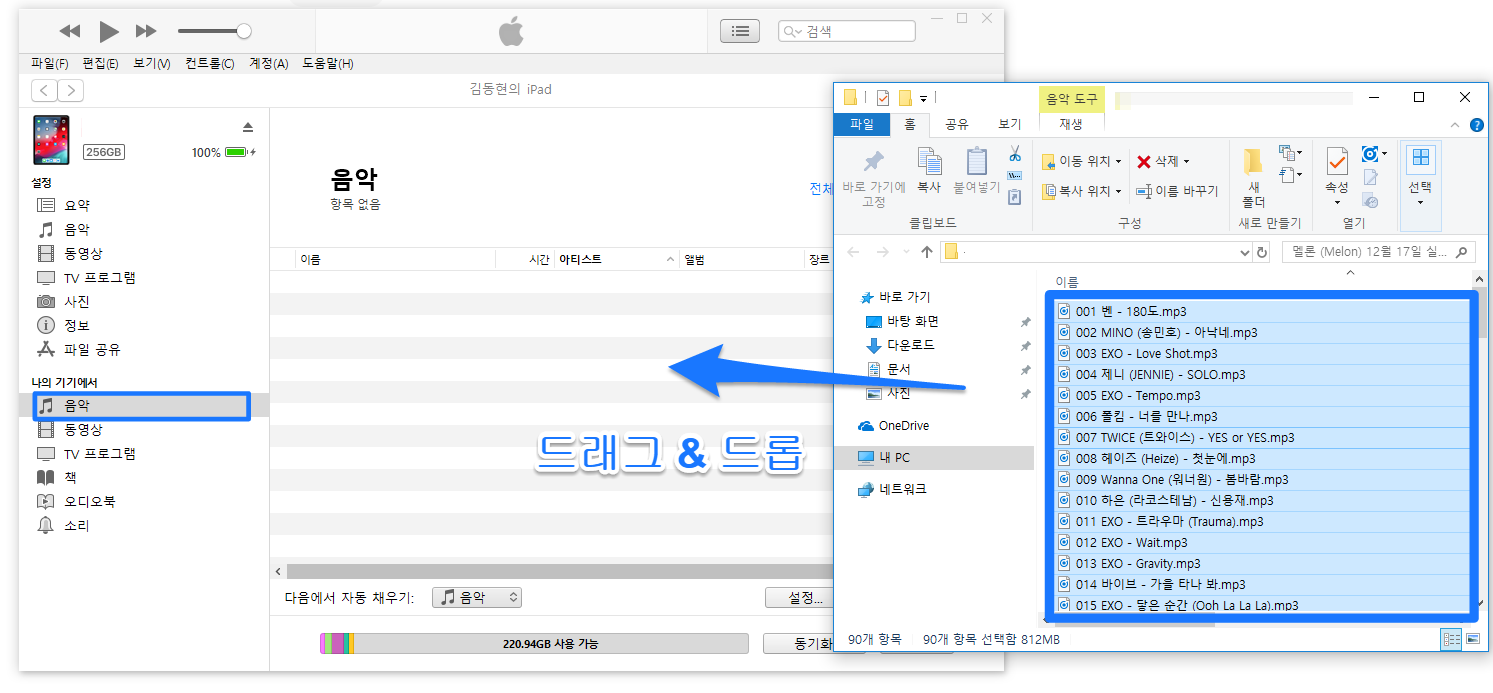Open Explorer help question mark icon
Image resolution: width=1493 pixels, height=693 pixels.
click(1476, 125)
